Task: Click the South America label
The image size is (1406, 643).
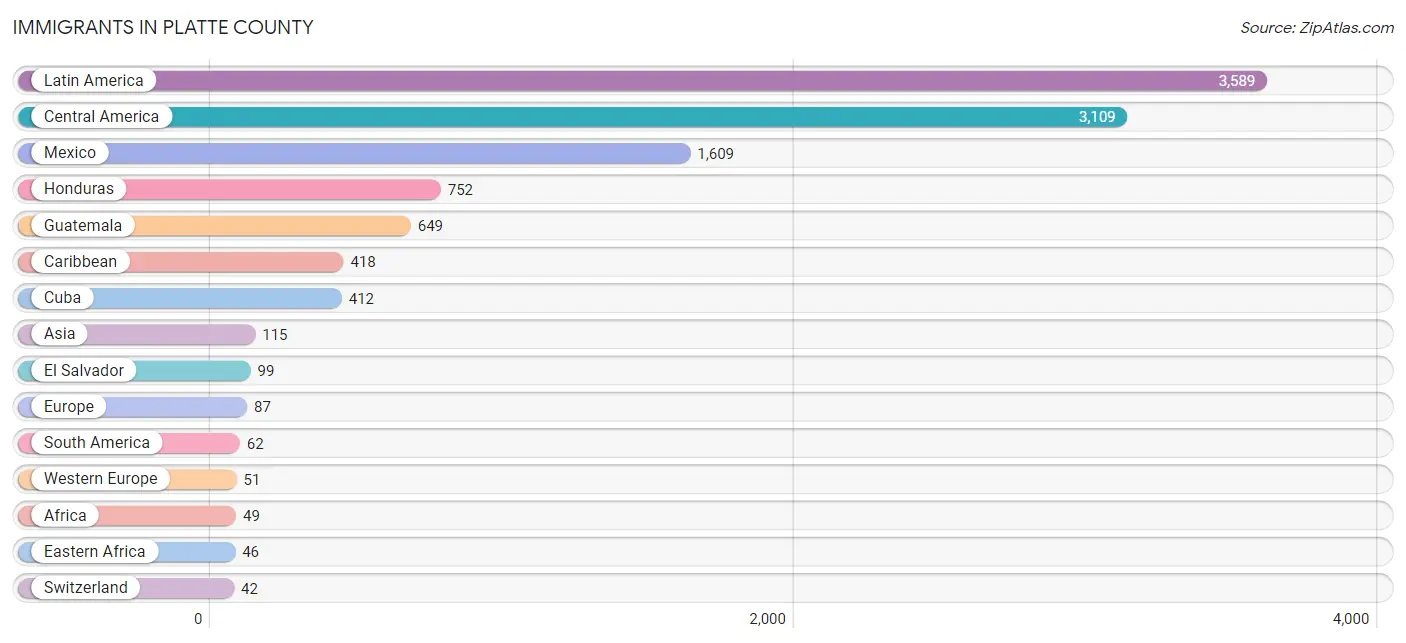Action: pyautogui.click(x=96, y=443)
